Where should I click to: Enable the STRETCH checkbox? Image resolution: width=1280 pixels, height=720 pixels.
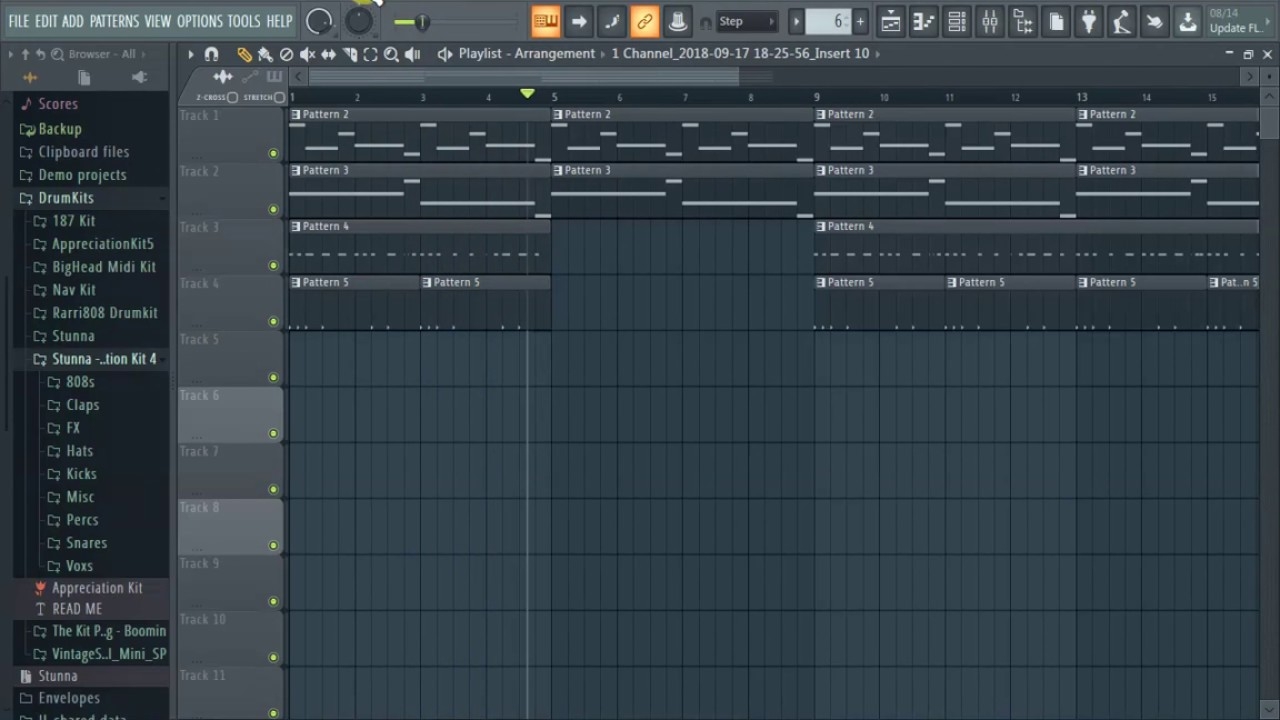[x=279, y=97]
